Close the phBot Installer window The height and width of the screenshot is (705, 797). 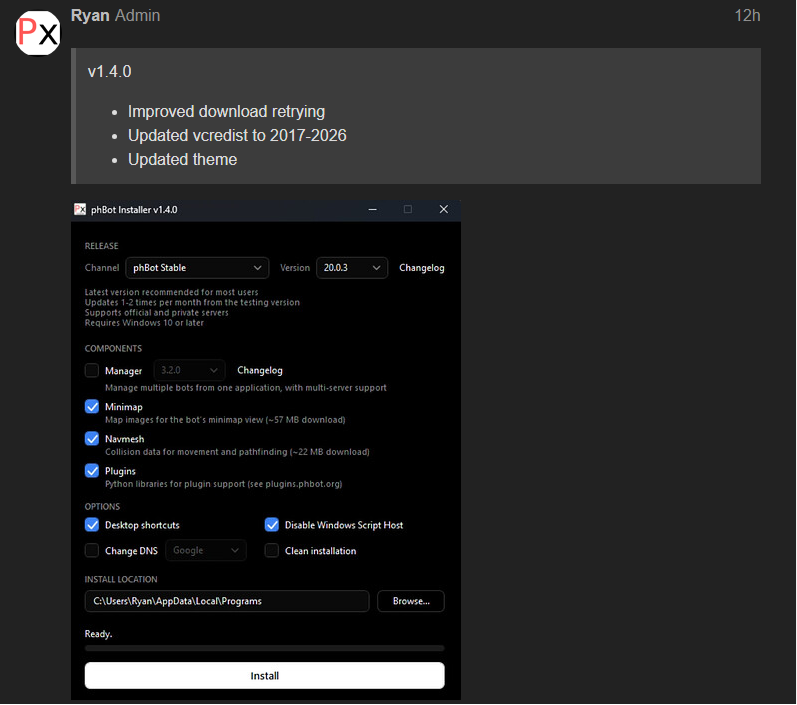(444, 209)
